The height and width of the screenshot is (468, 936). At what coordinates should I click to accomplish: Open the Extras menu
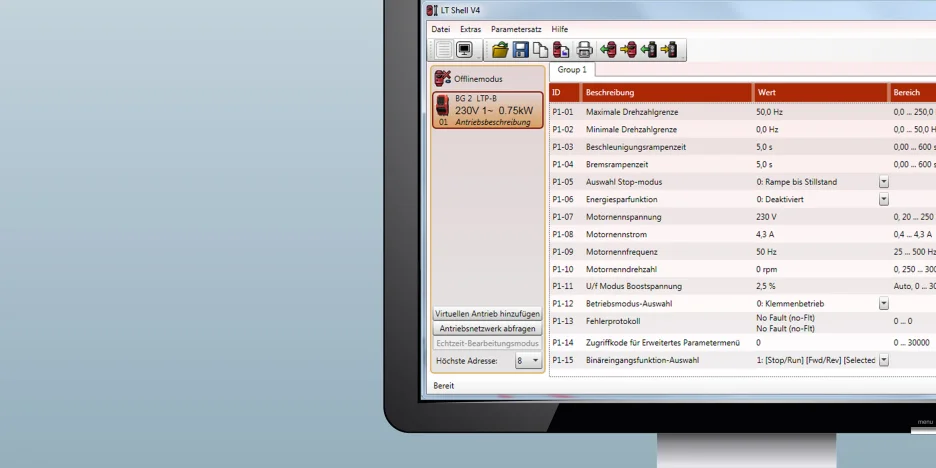(x=470, y=29)
